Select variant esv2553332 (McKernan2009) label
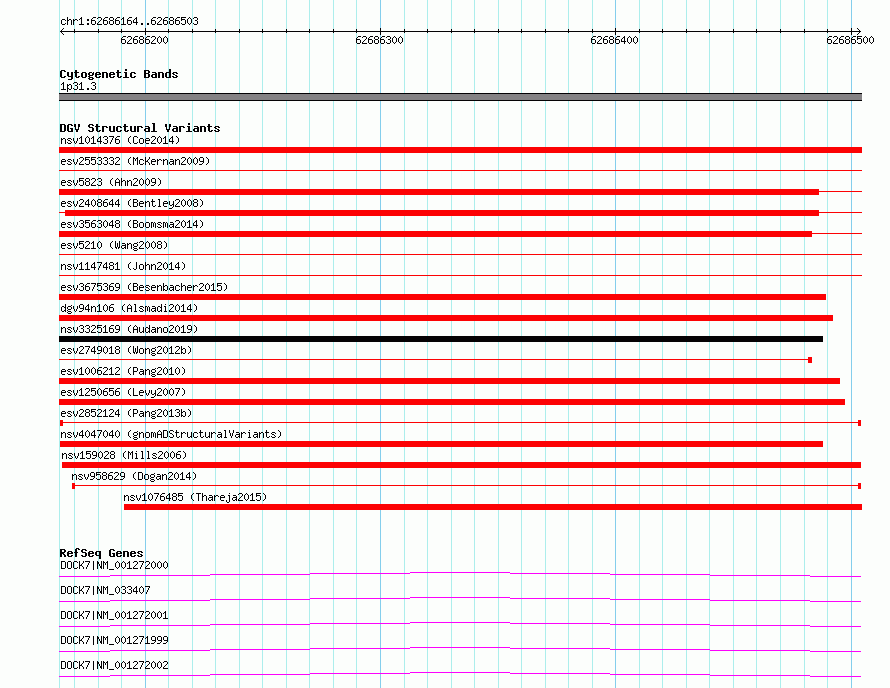890x688 pixels. [135, 161]
